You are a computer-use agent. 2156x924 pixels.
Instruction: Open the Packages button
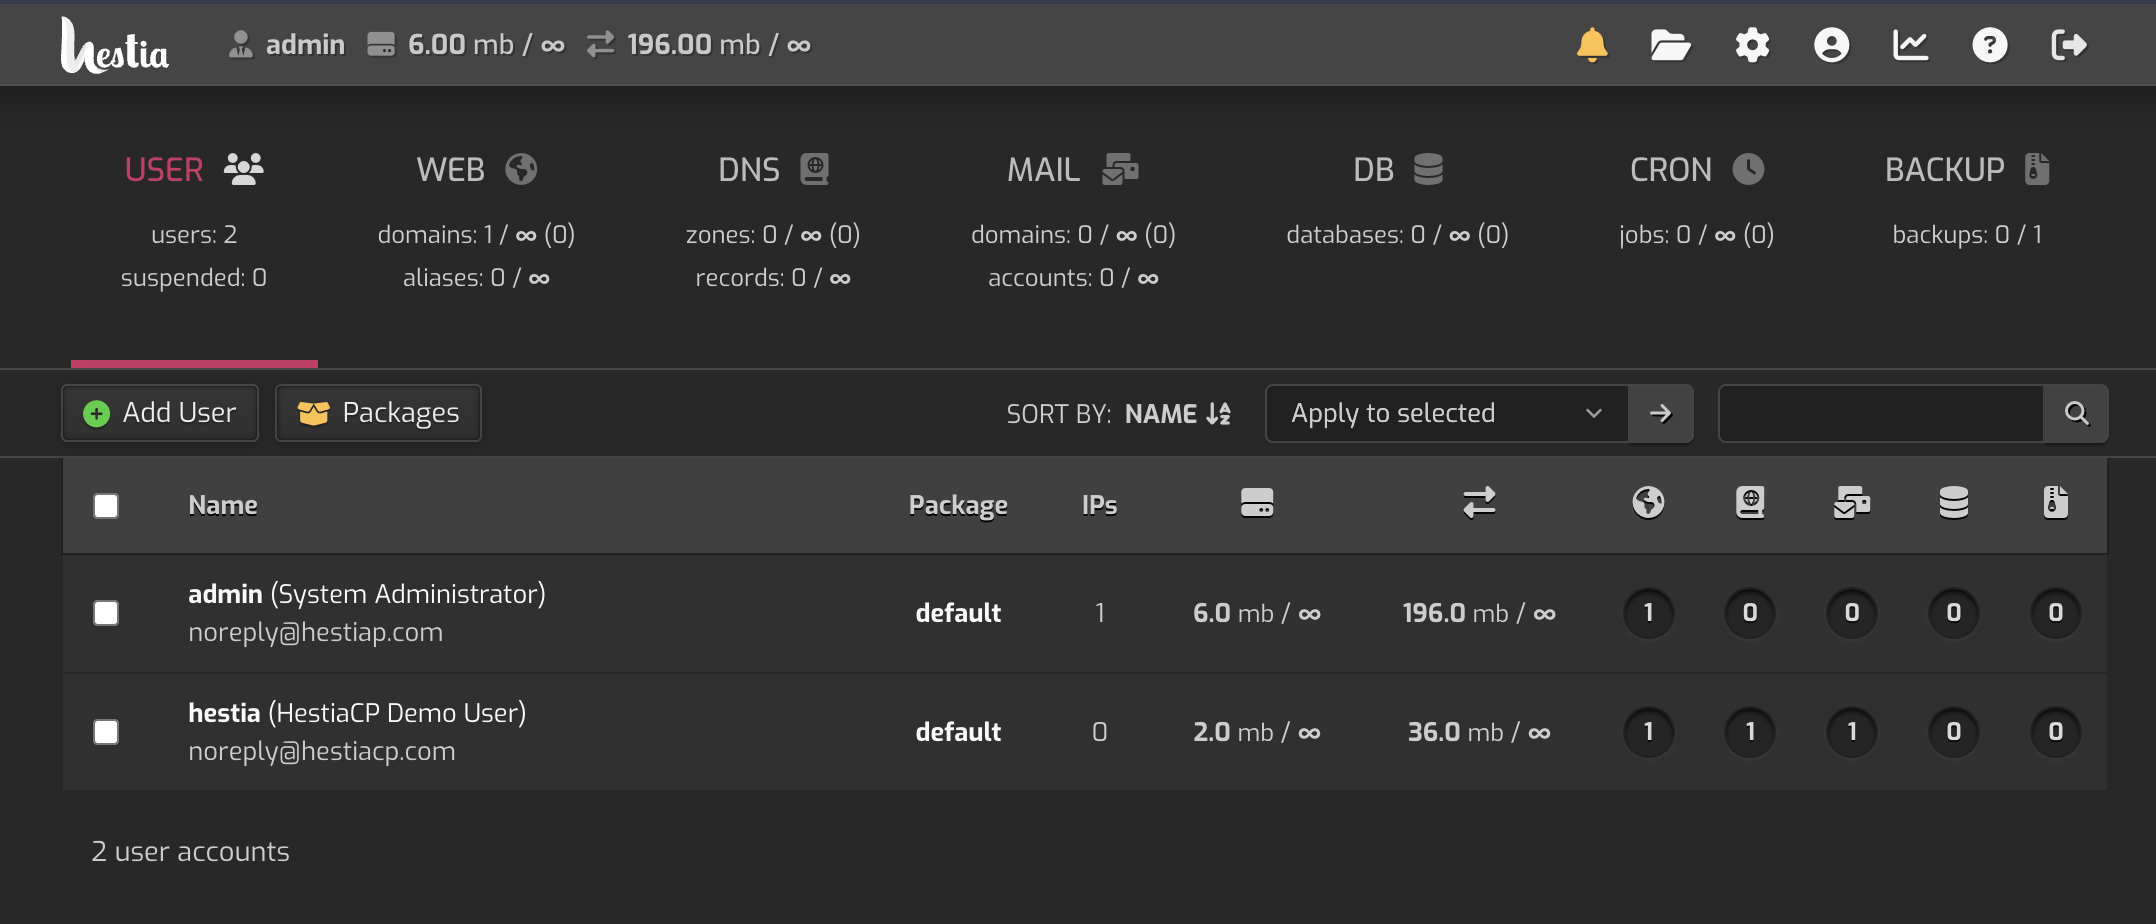(378, 413)
